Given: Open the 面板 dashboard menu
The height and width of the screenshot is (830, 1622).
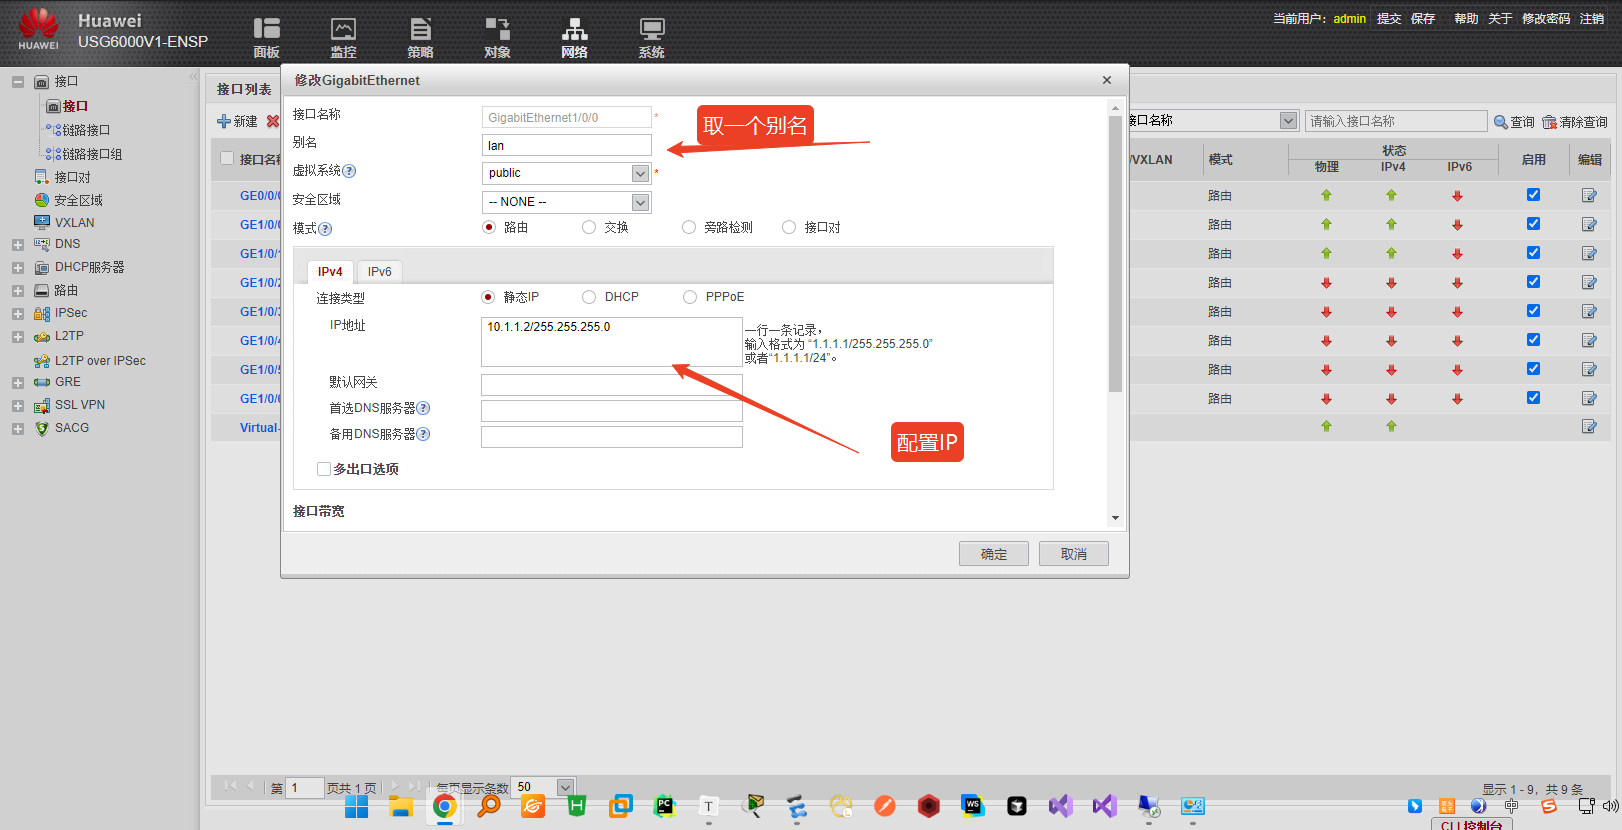Looking at the screenshot, I should (x=266, y=38).
